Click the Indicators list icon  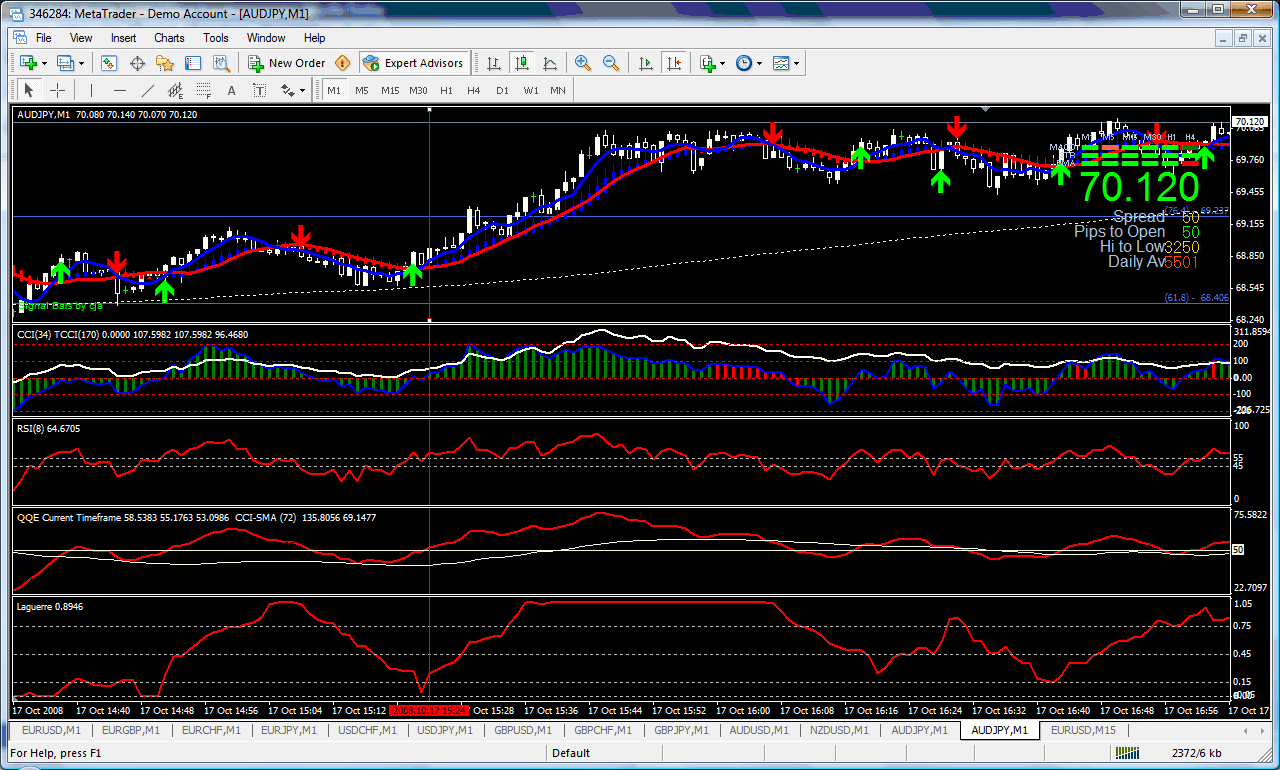pos(708,63)
